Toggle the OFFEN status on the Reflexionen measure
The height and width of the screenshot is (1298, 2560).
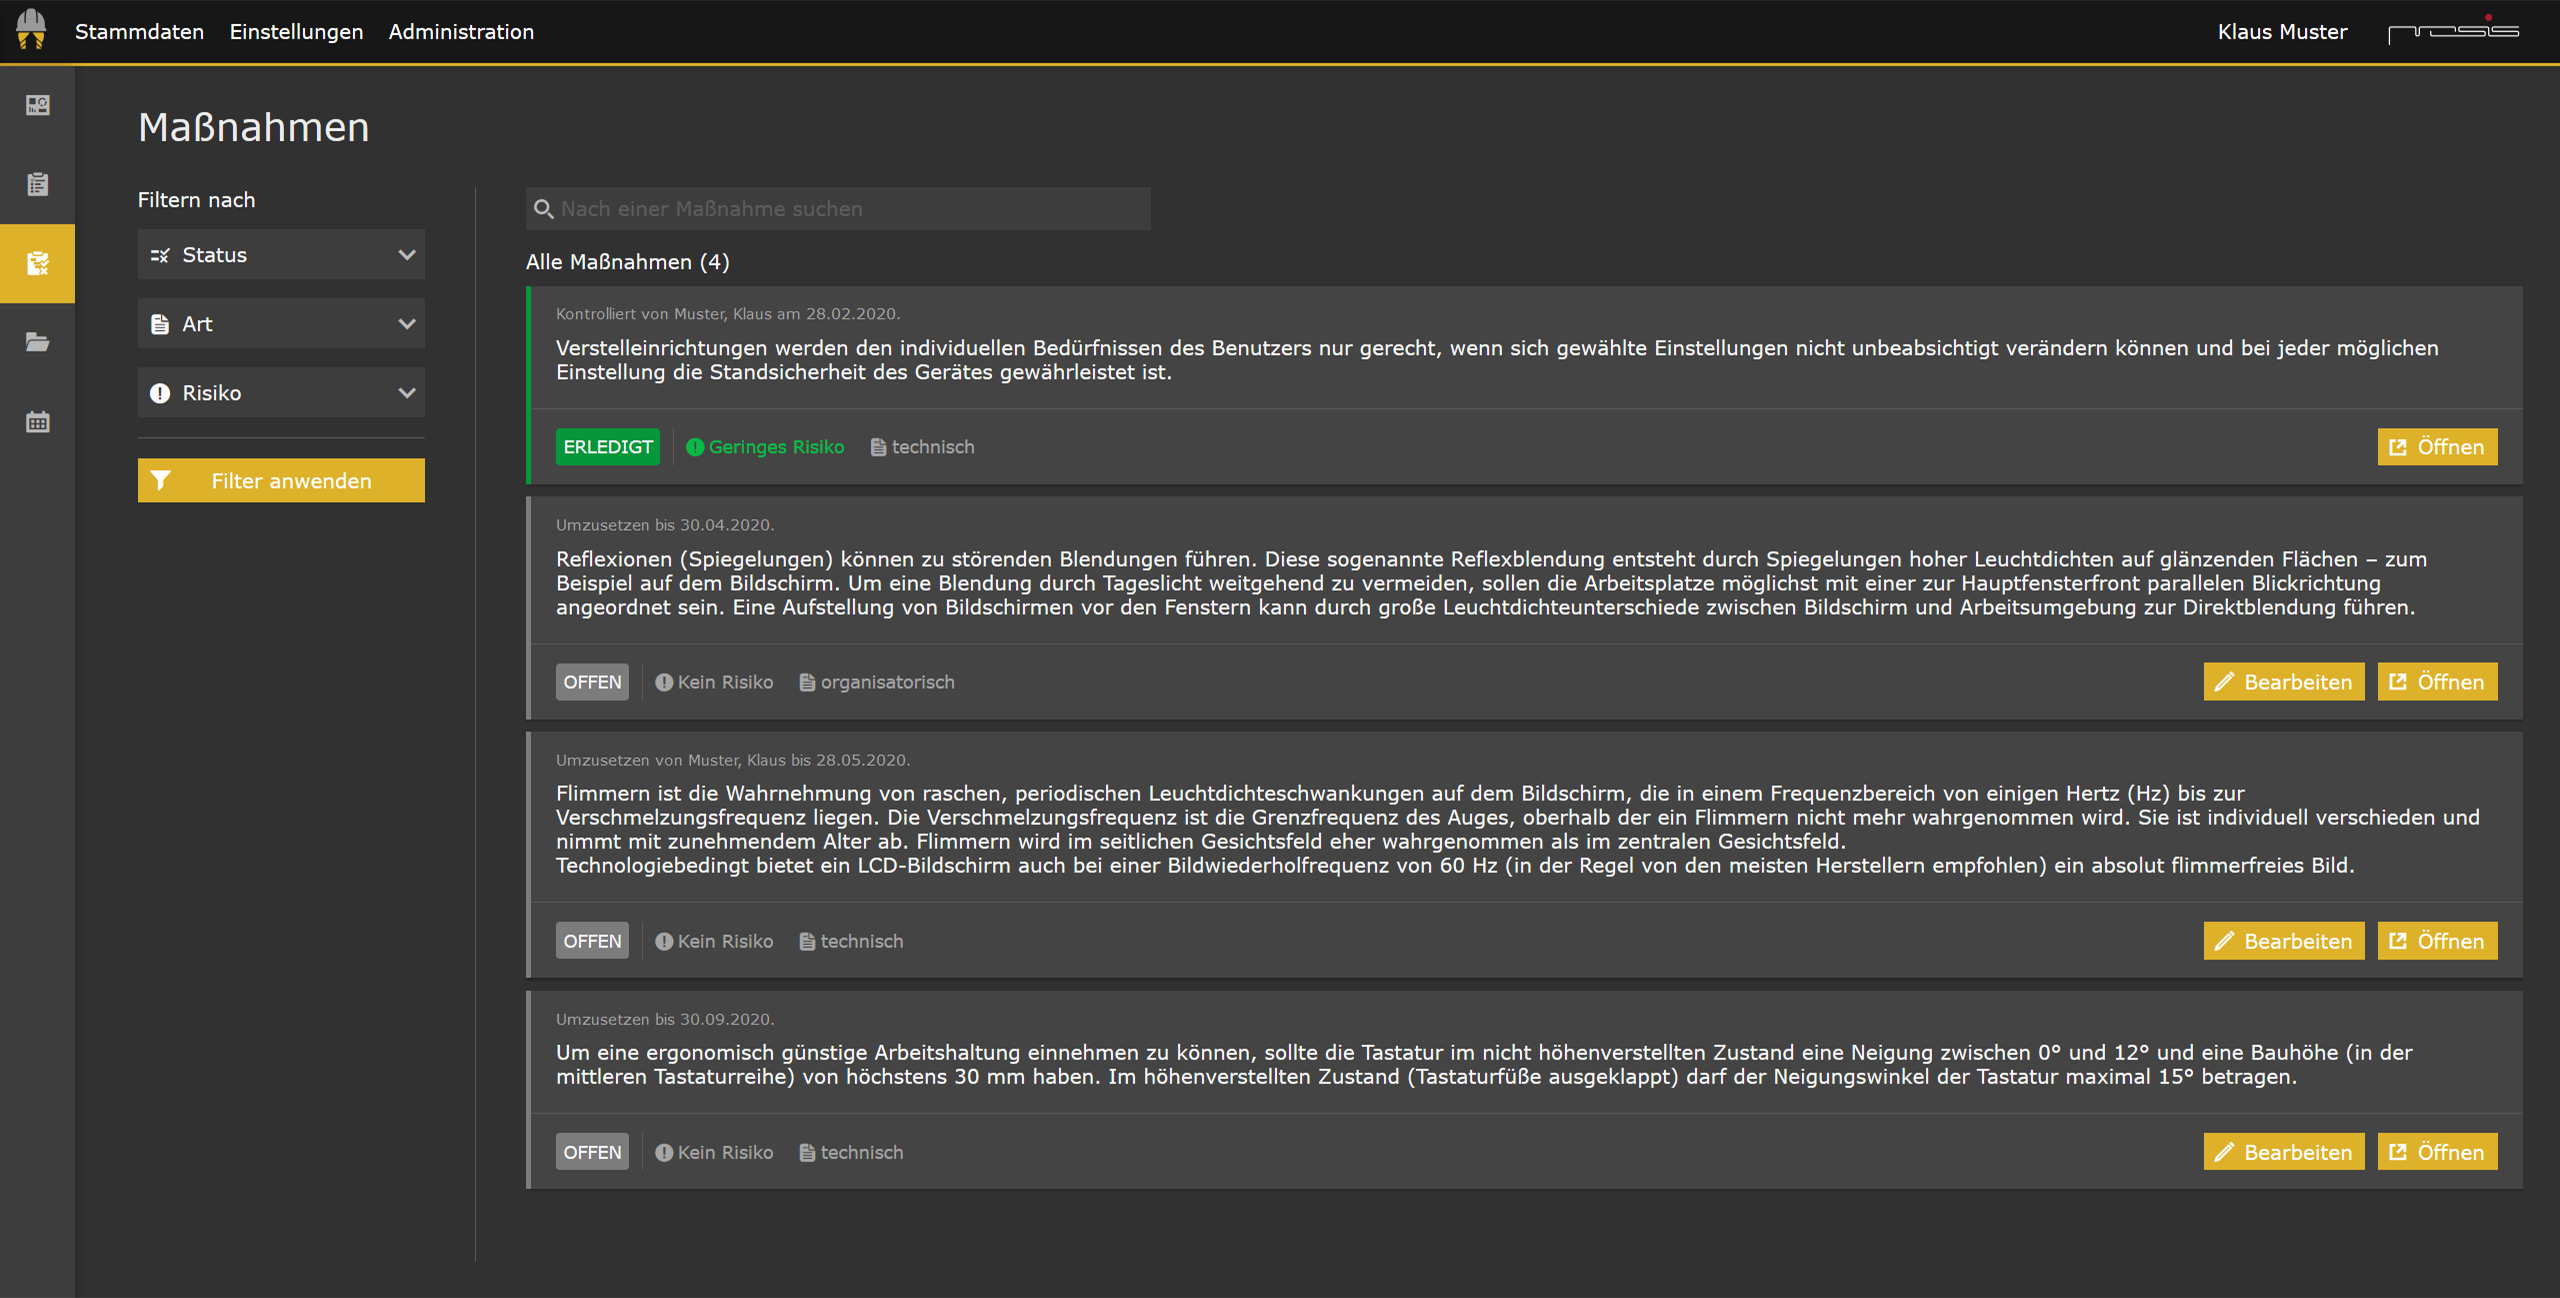591,681
